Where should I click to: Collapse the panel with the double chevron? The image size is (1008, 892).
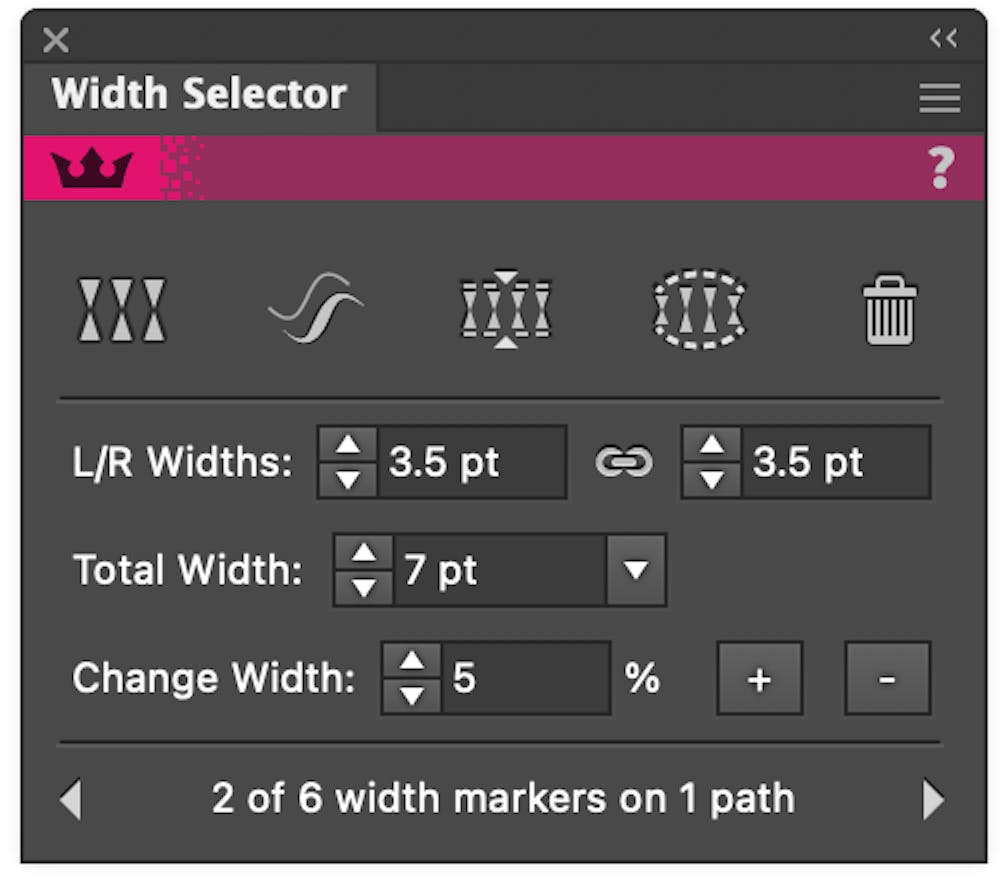coord(941,40)
